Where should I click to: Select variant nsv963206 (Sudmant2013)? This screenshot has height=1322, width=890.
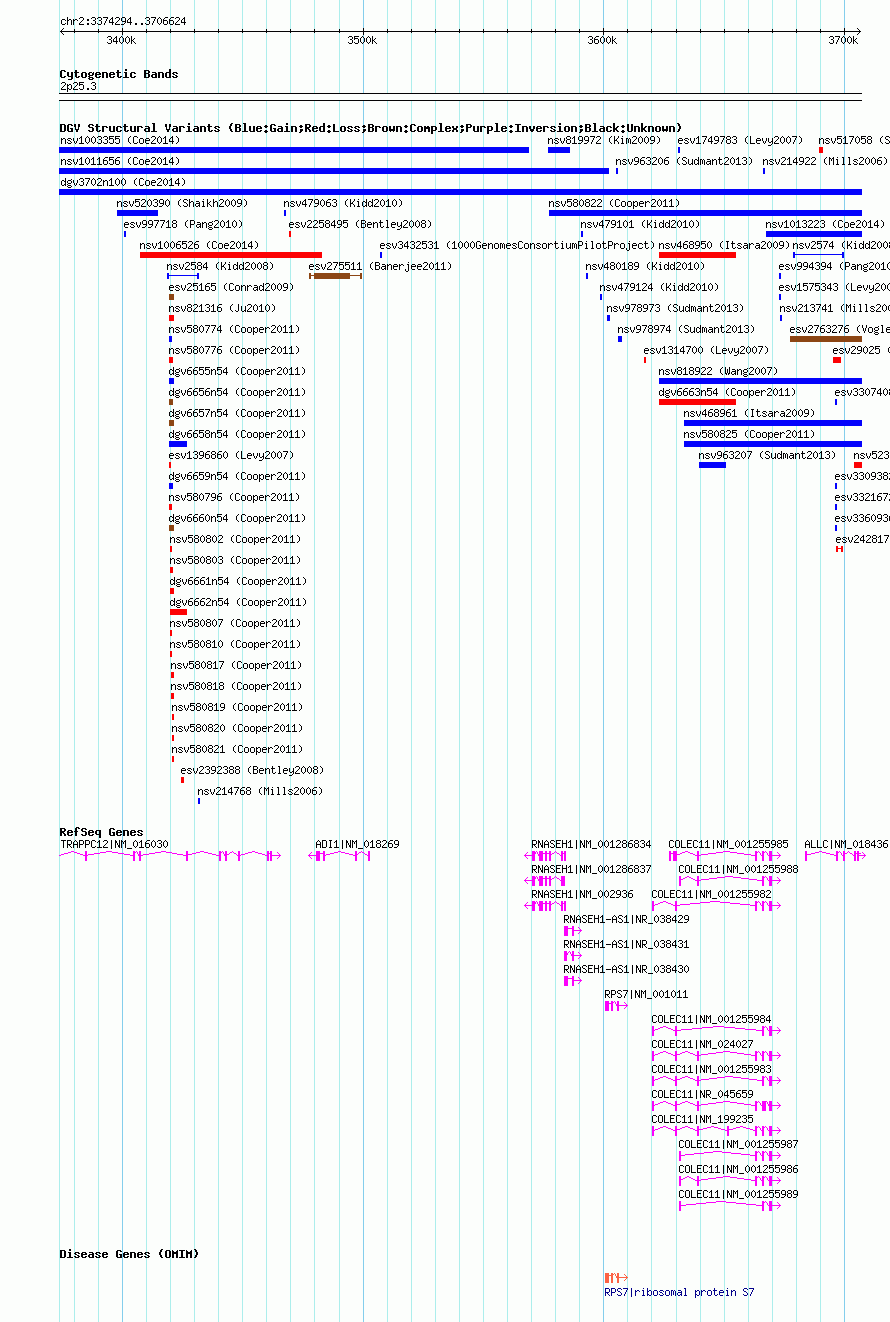point(684,162)
